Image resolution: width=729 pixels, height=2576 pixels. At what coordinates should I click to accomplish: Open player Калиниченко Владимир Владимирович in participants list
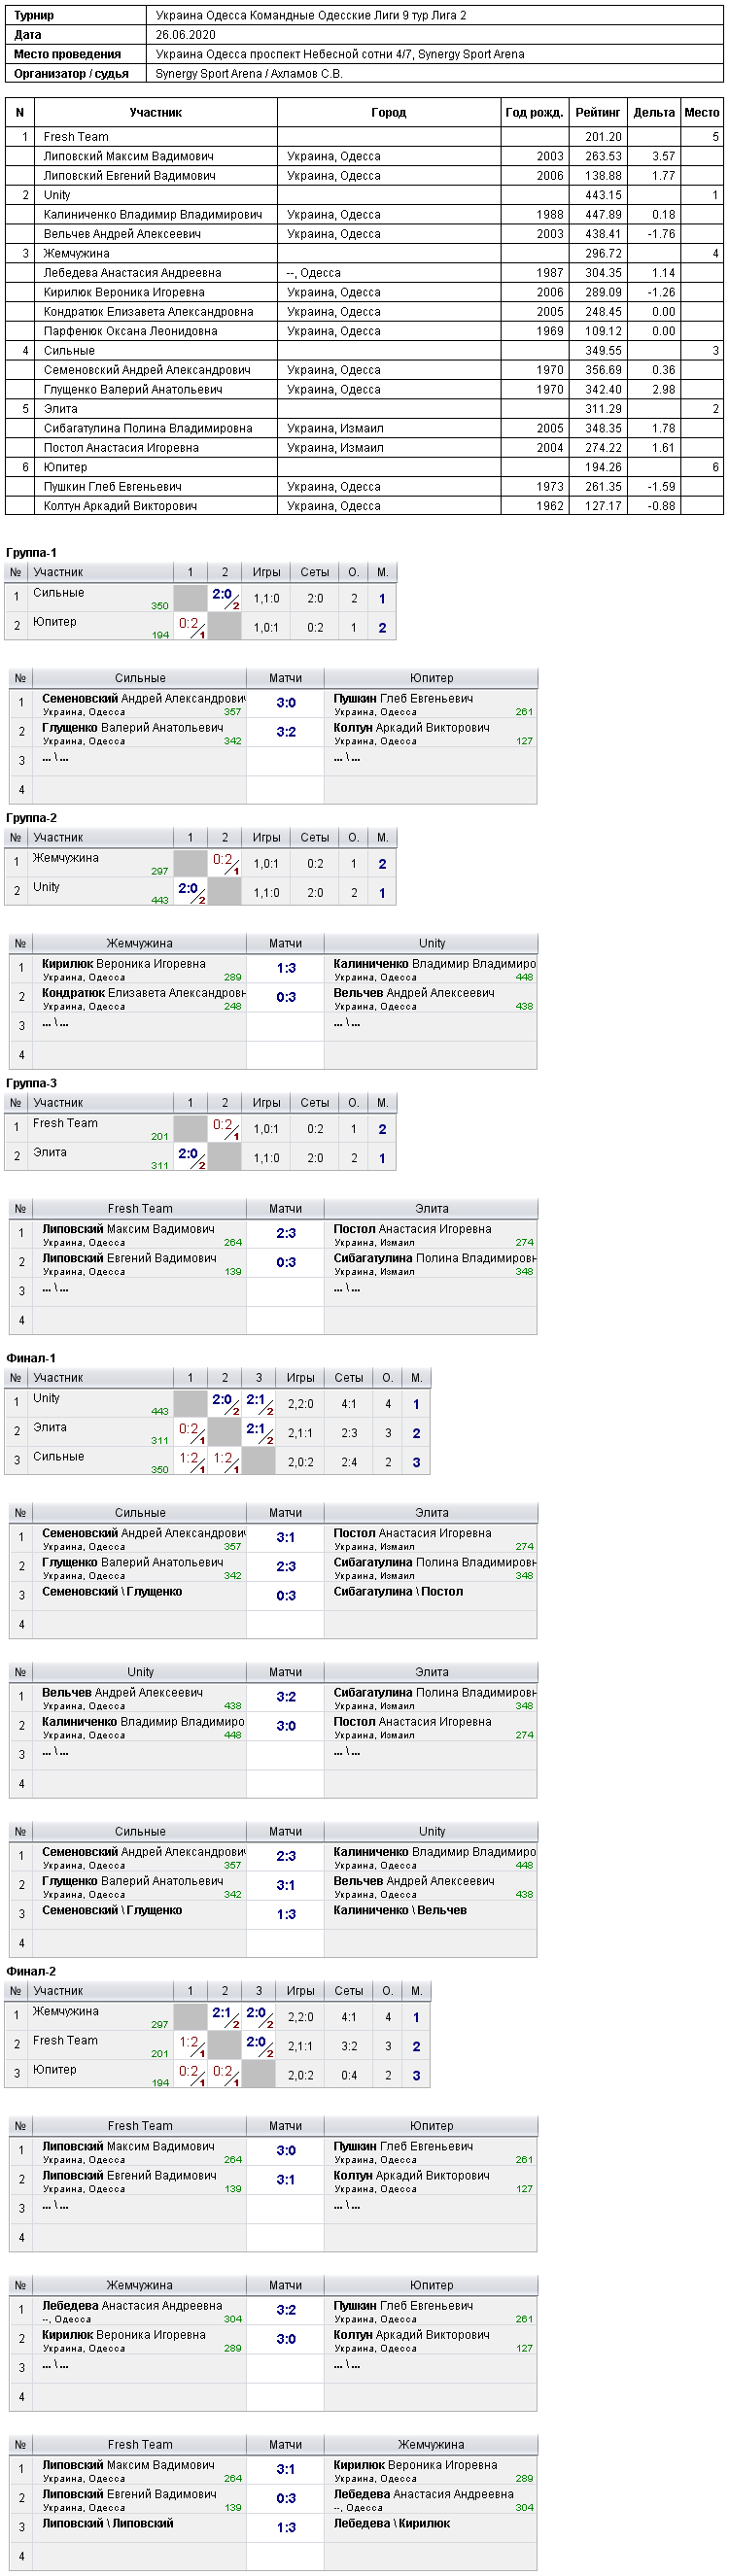click(x=153, y=214)
